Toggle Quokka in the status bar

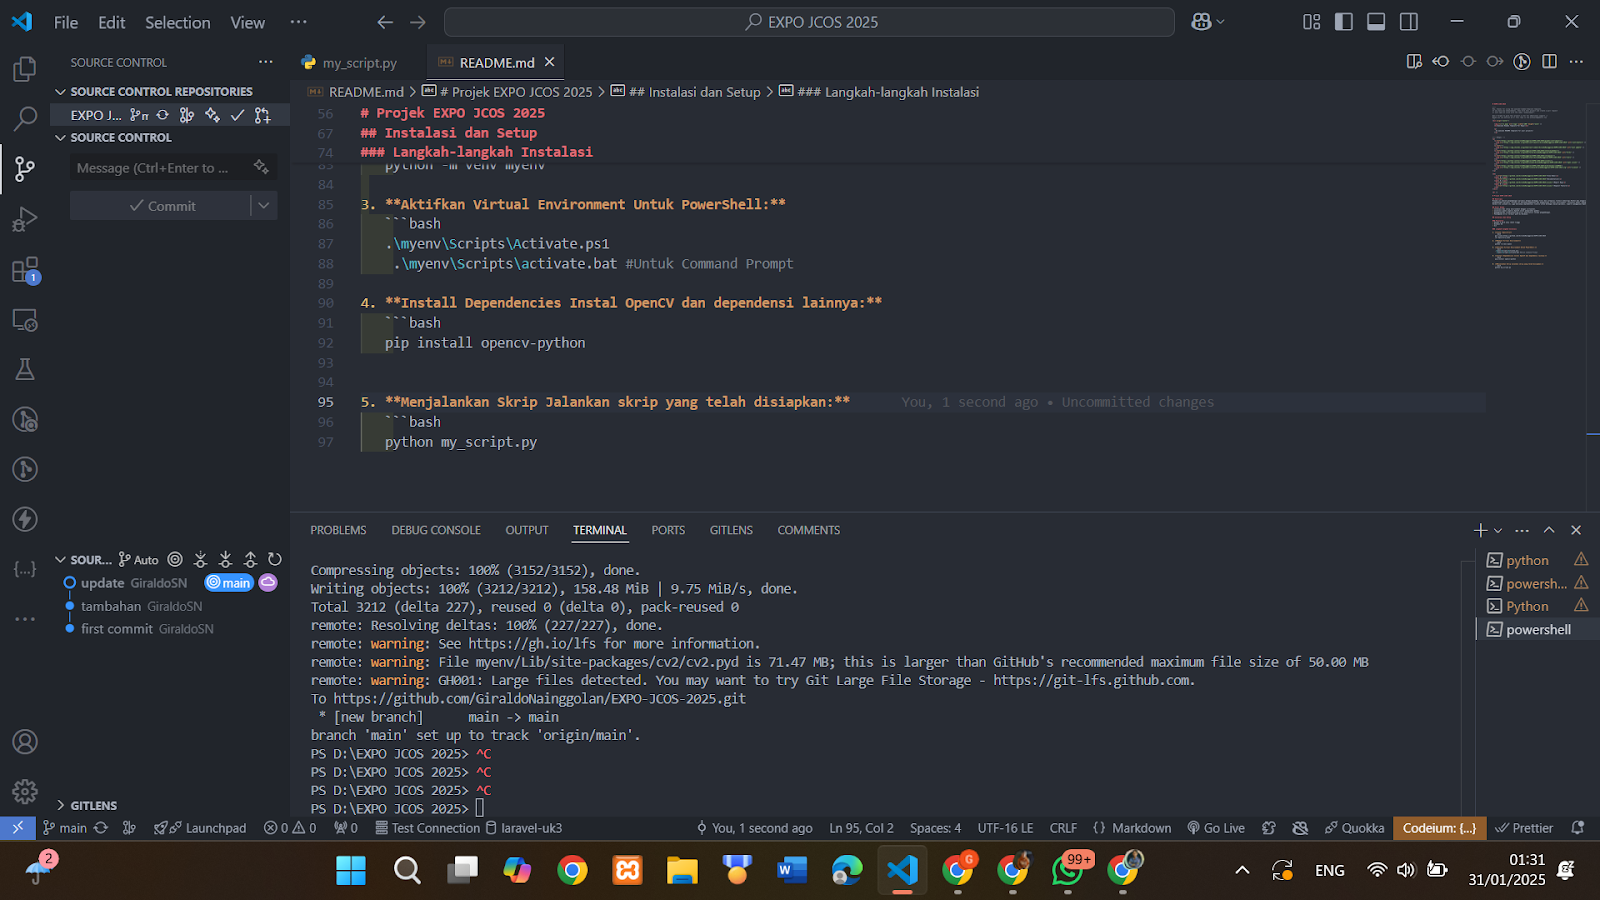coord(1354,828)
